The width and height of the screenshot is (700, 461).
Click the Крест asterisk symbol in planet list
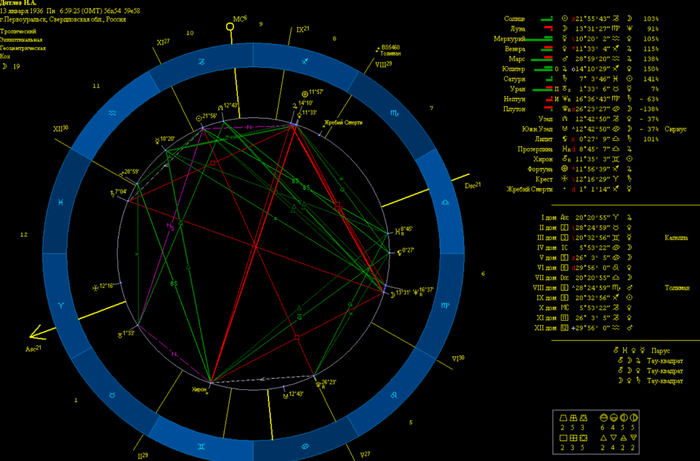pyautogui.click(x=562, y=179)
